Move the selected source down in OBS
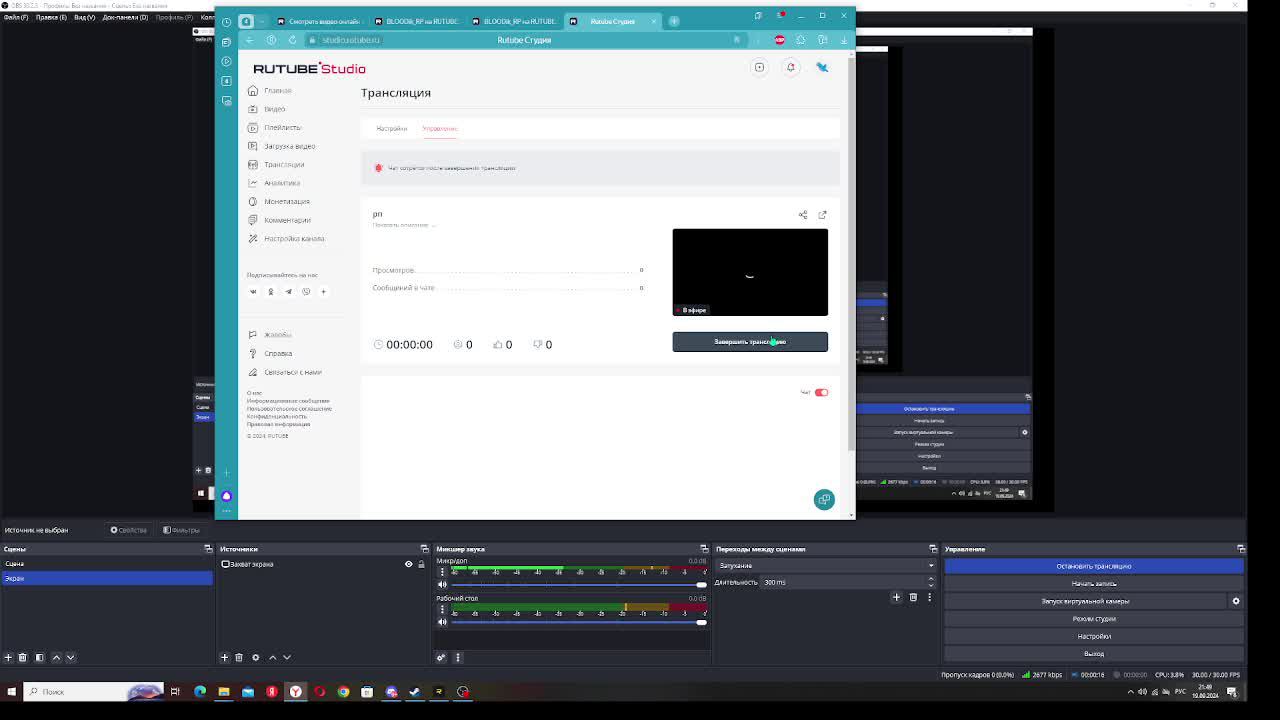 287,657
